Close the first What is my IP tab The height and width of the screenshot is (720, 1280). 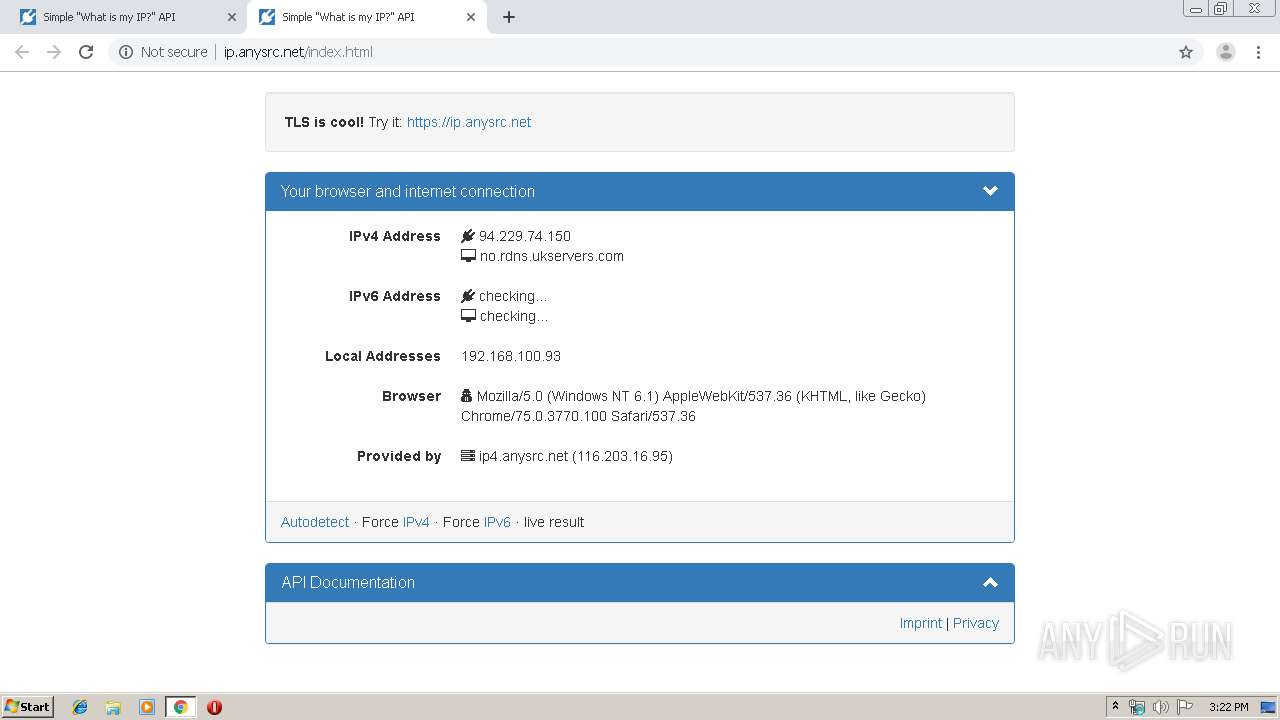tap(231, 17)
